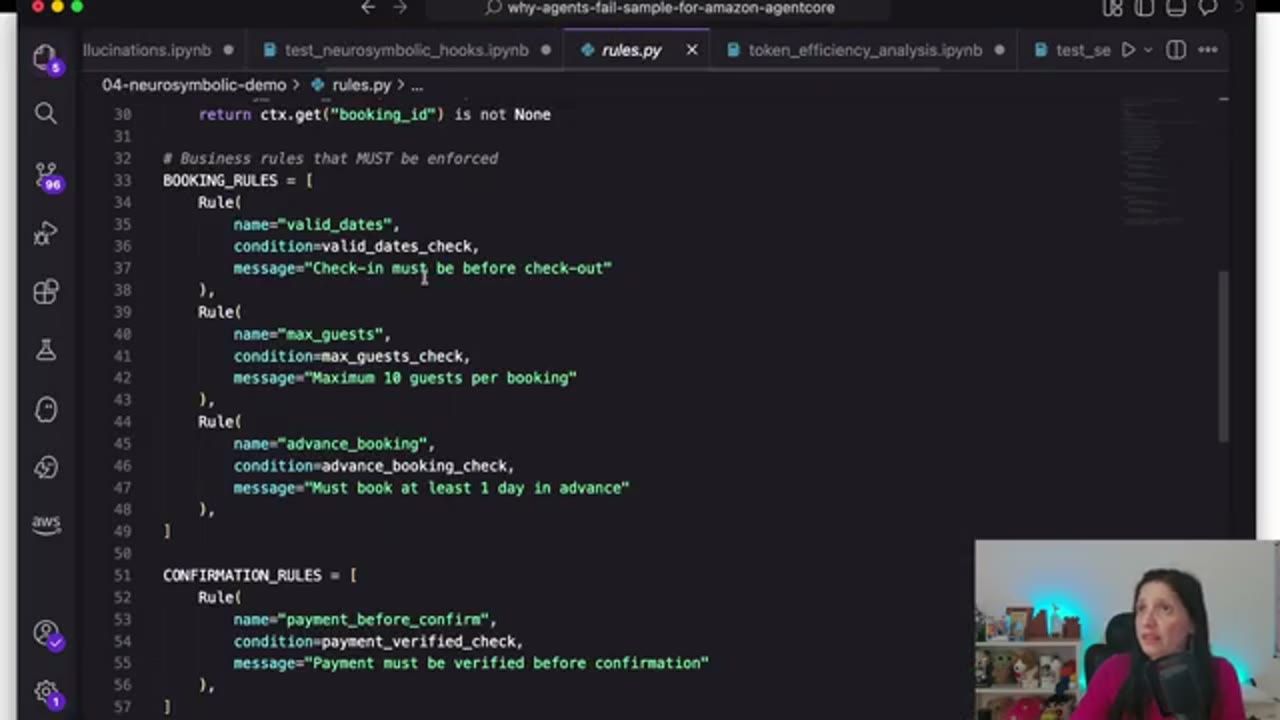
Task: Open the Accounts menu in activity bar
Action: click(x=46, y=634)
